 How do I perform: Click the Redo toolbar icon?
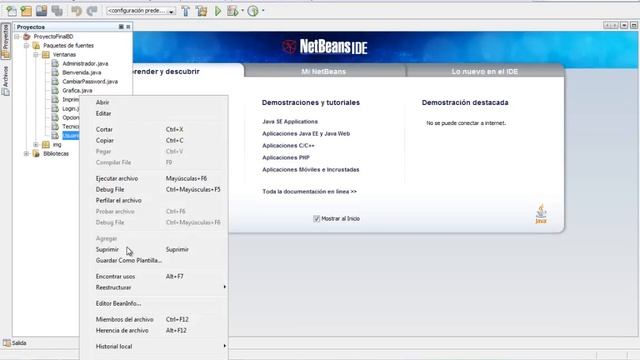tap(92, 11)
